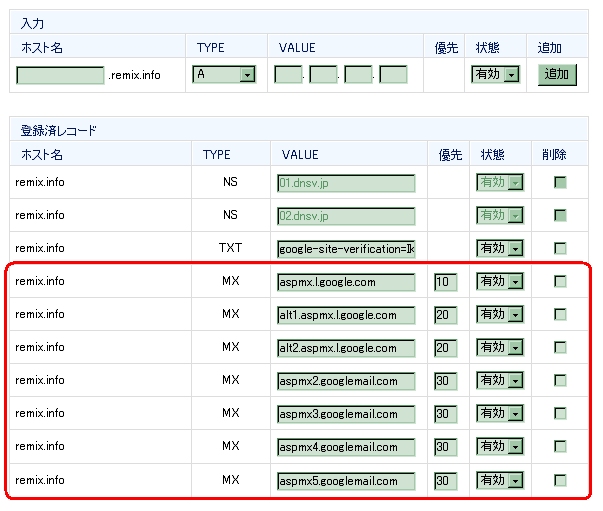Edit the aspmx.l.google.com value field
Viewport: 603px width, 511px height.
(x=346, y=282)
